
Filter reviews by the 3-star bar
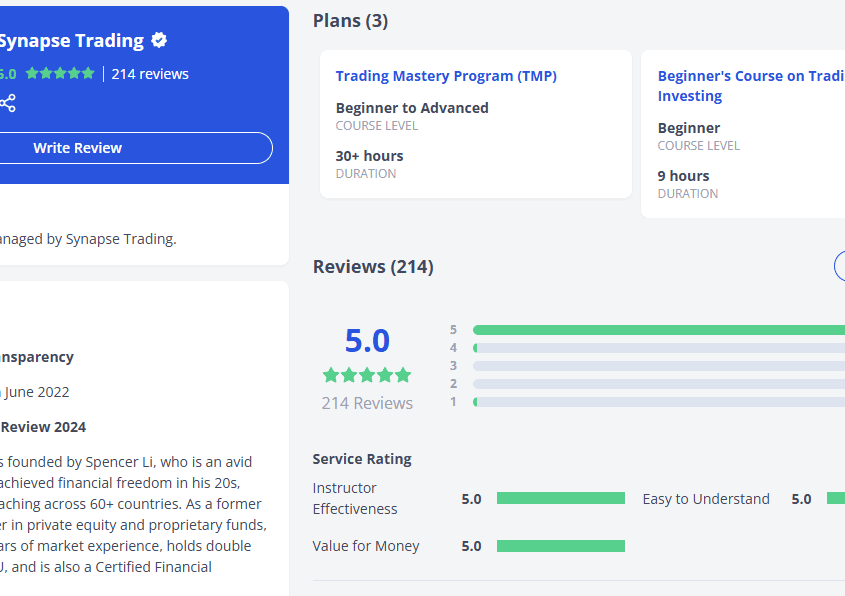pos(658,366)
